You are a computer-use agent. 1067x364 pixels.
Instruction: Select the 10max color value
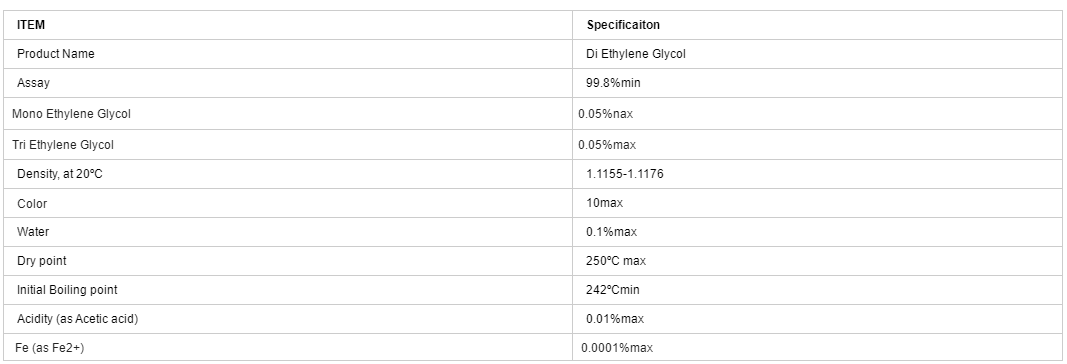coord(604,203)
